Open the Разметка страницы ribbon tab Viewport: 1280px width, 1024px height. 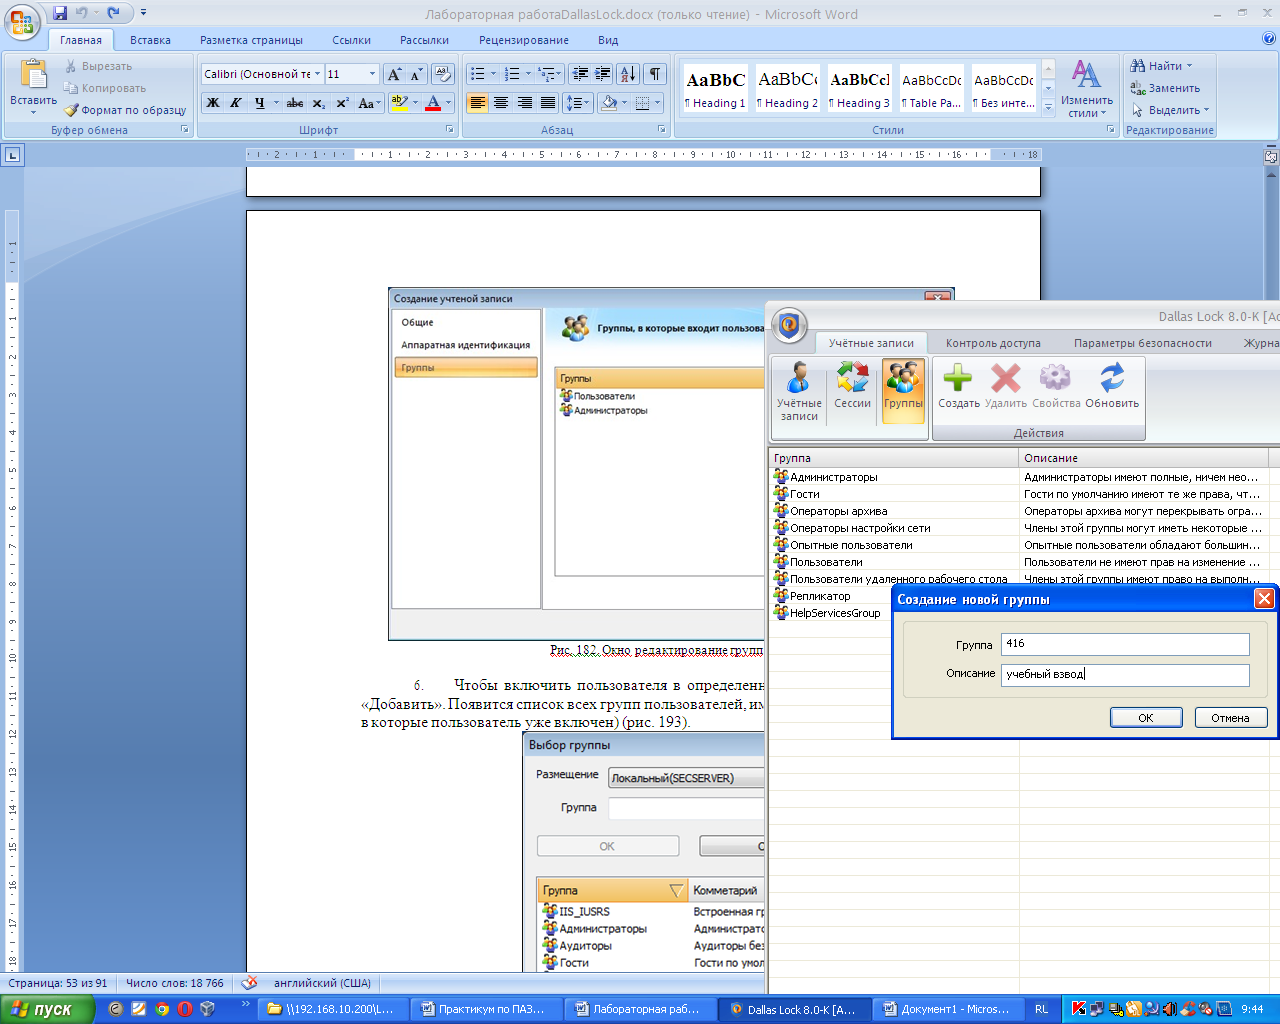click(251, 40)
